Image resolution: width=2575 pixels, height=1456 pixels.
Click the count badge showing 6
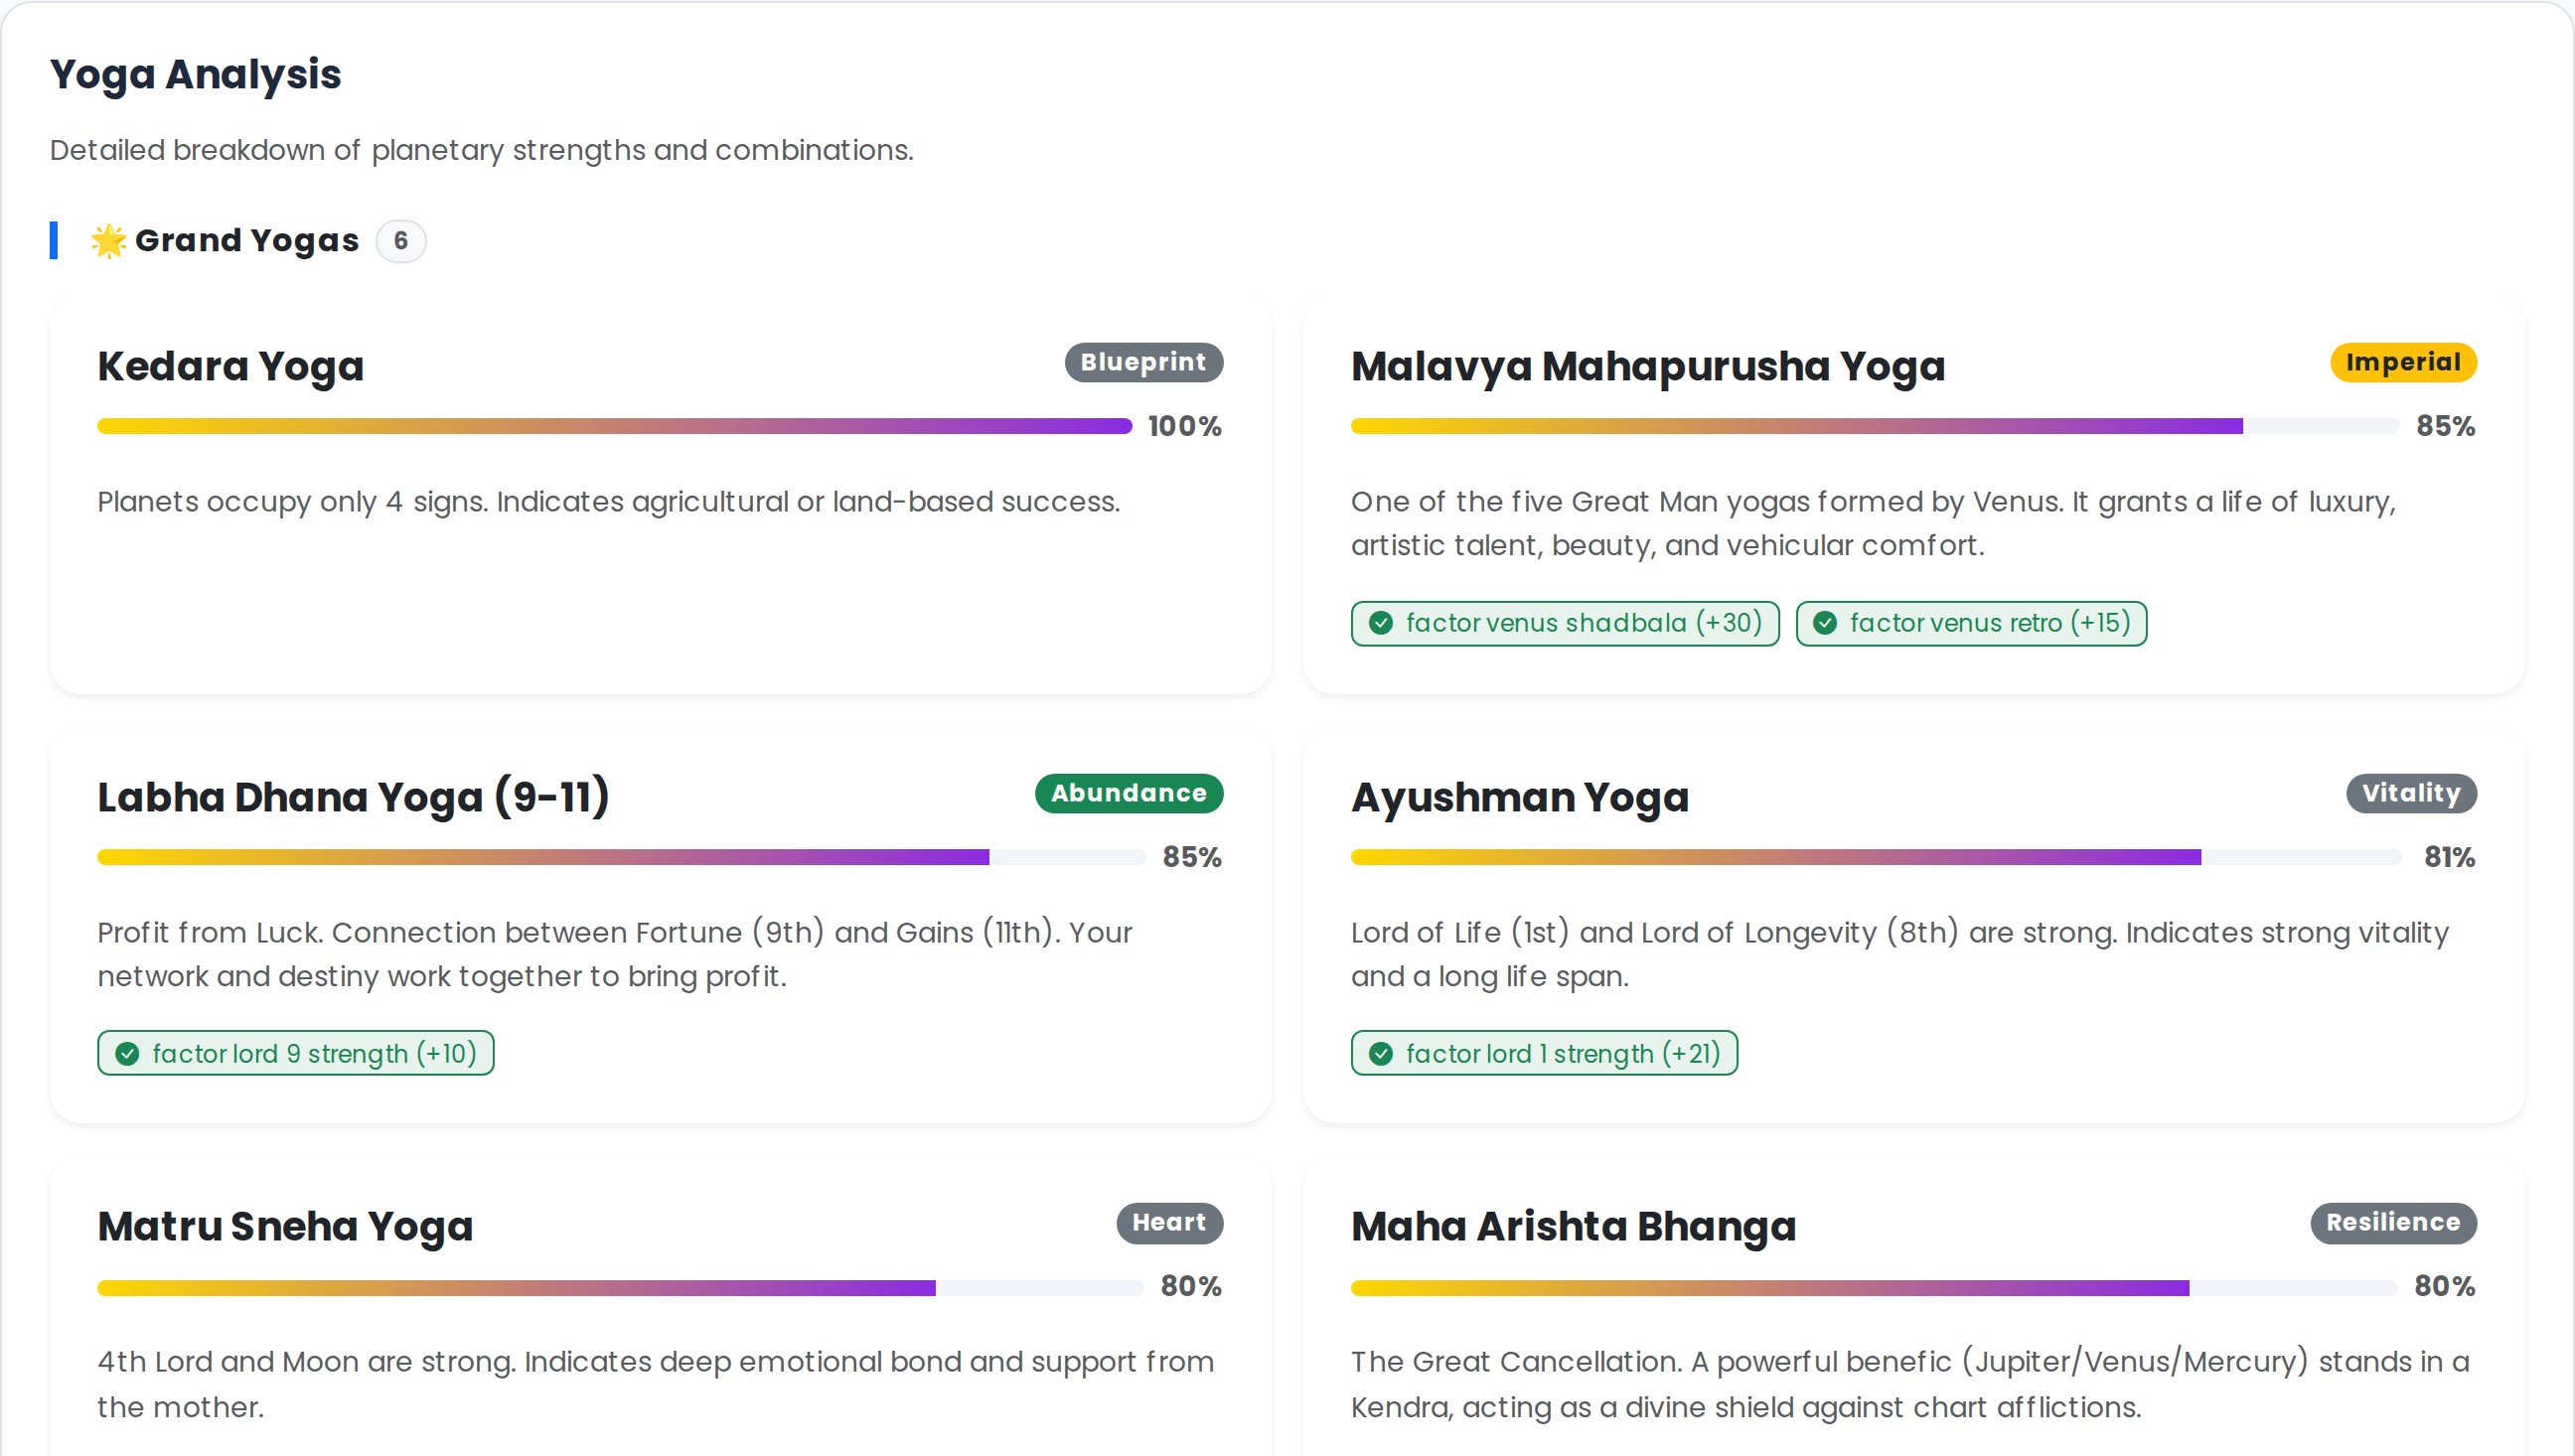[401, 241]
